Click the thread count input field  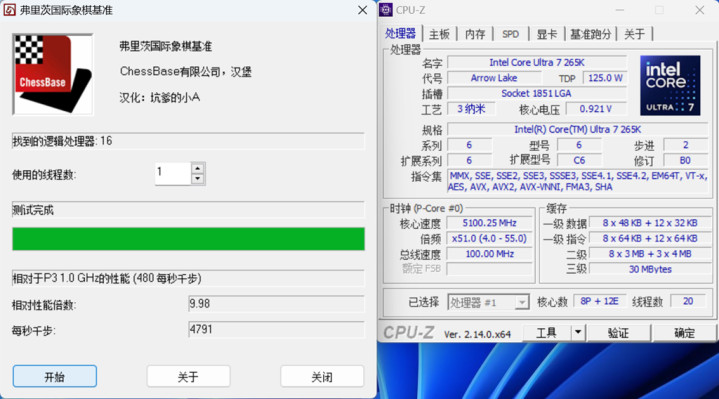(x=173, y=173)
